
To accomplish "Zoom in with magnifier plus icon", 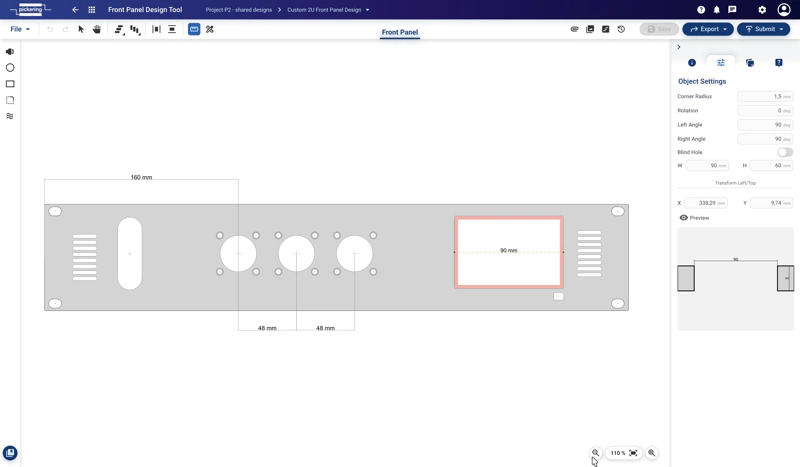I will (x=652, y=453).
